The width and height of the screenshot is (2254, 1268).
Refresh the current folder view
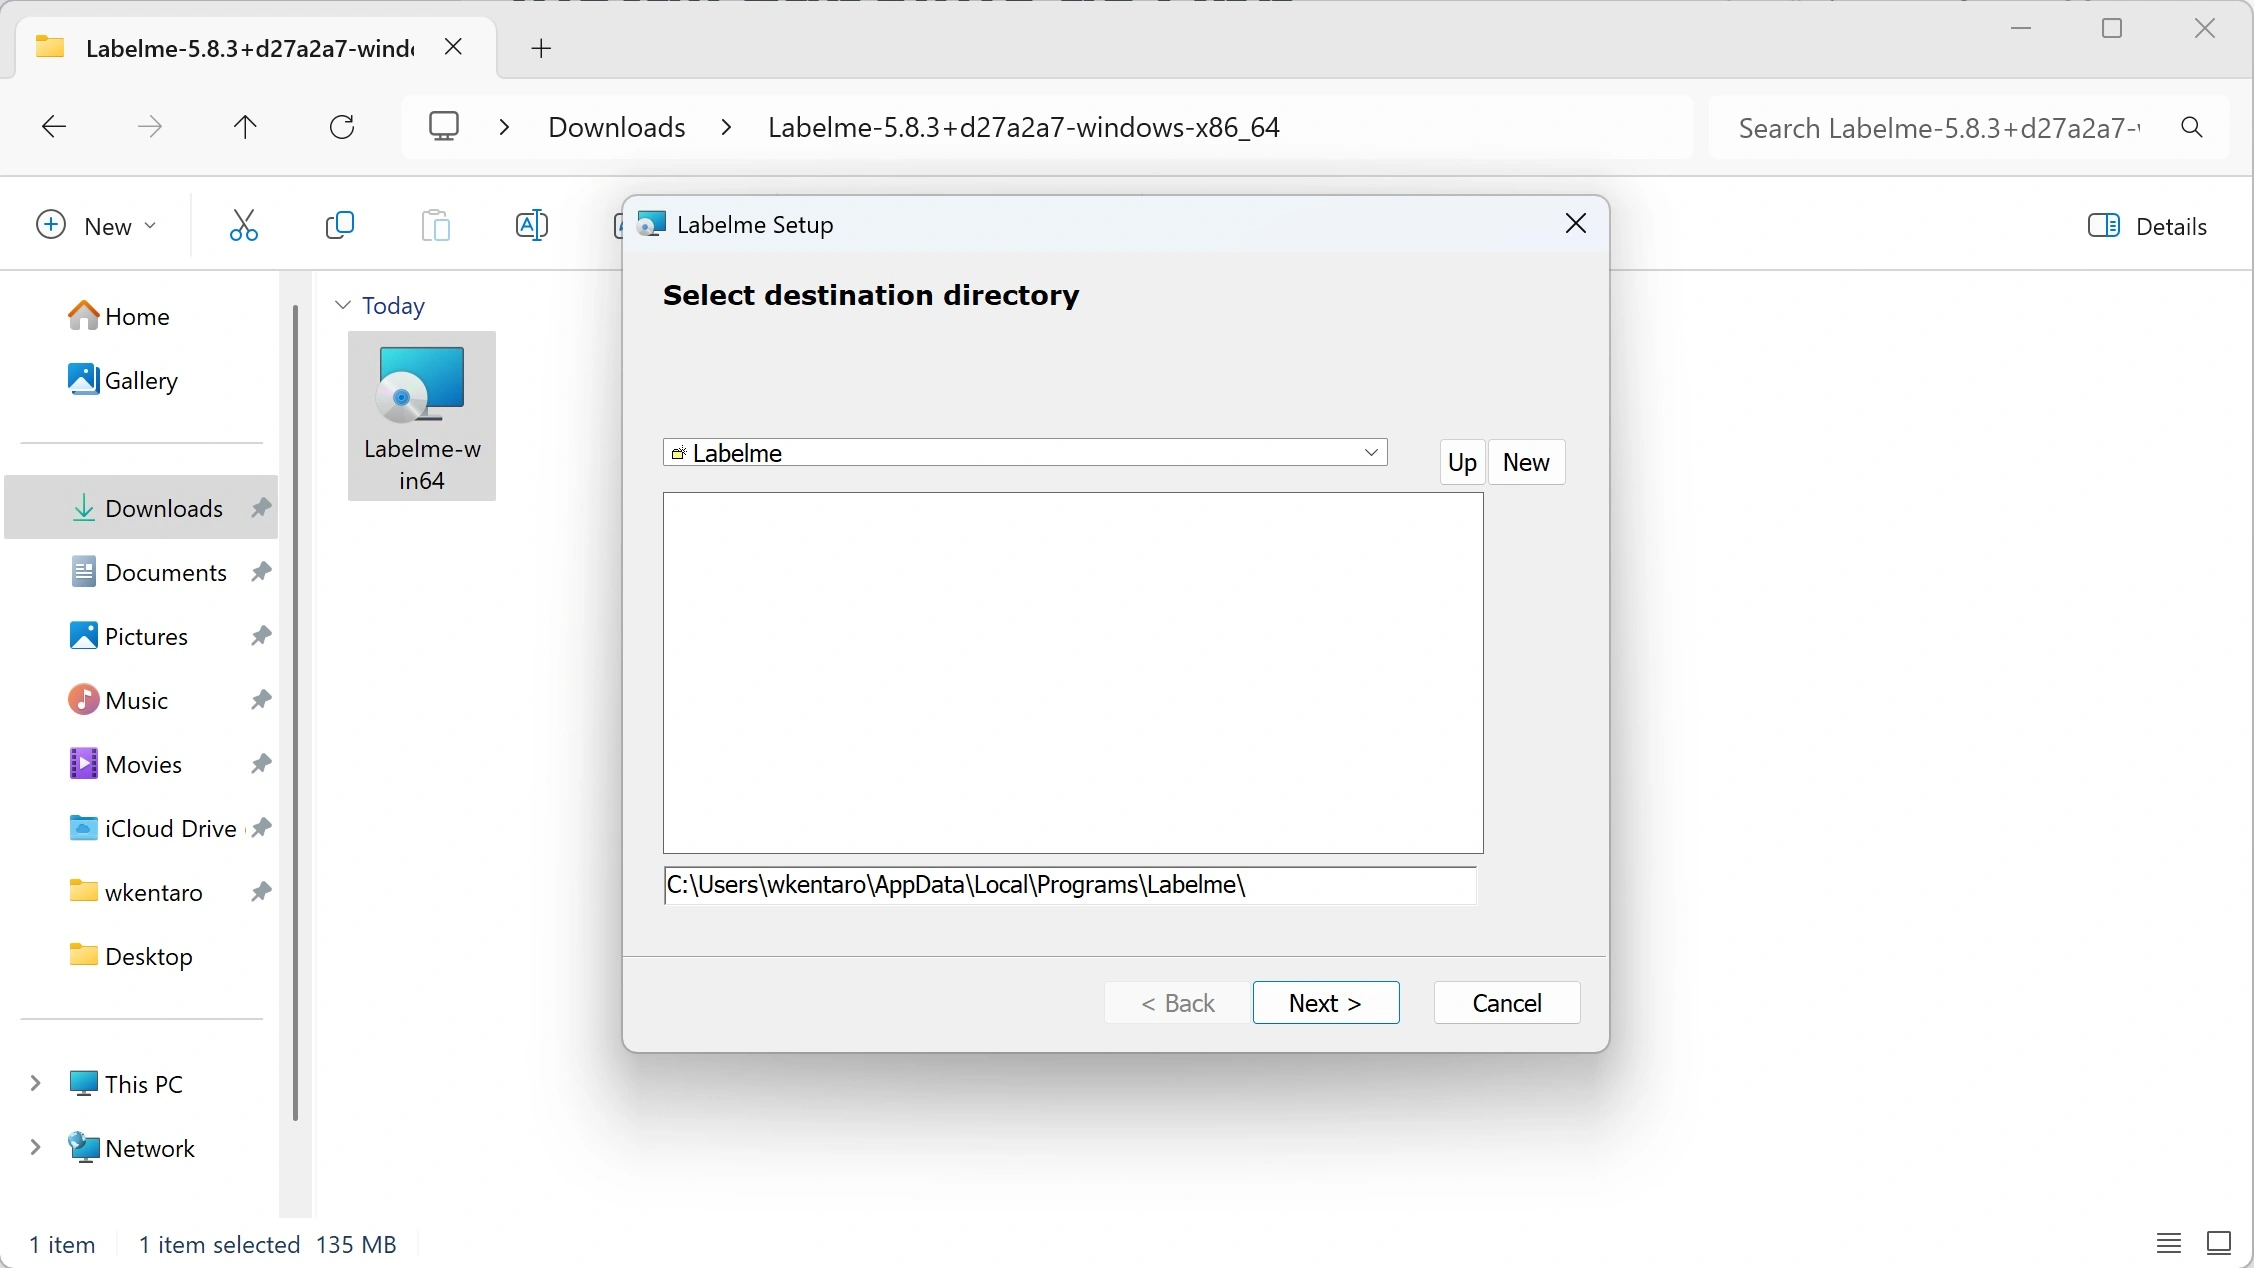click(342, 127)
